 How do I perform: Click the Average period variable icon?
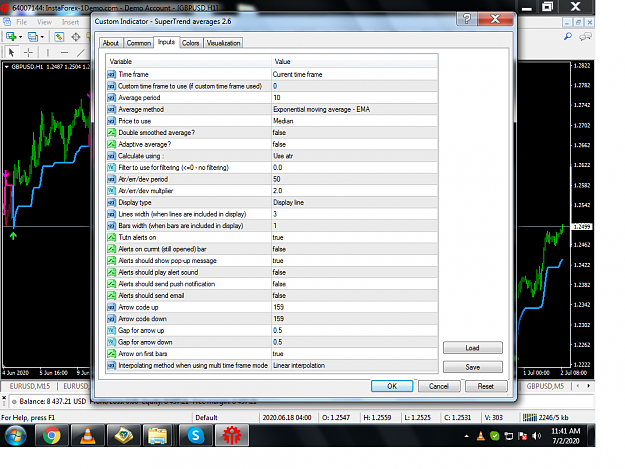click(112, 98)
